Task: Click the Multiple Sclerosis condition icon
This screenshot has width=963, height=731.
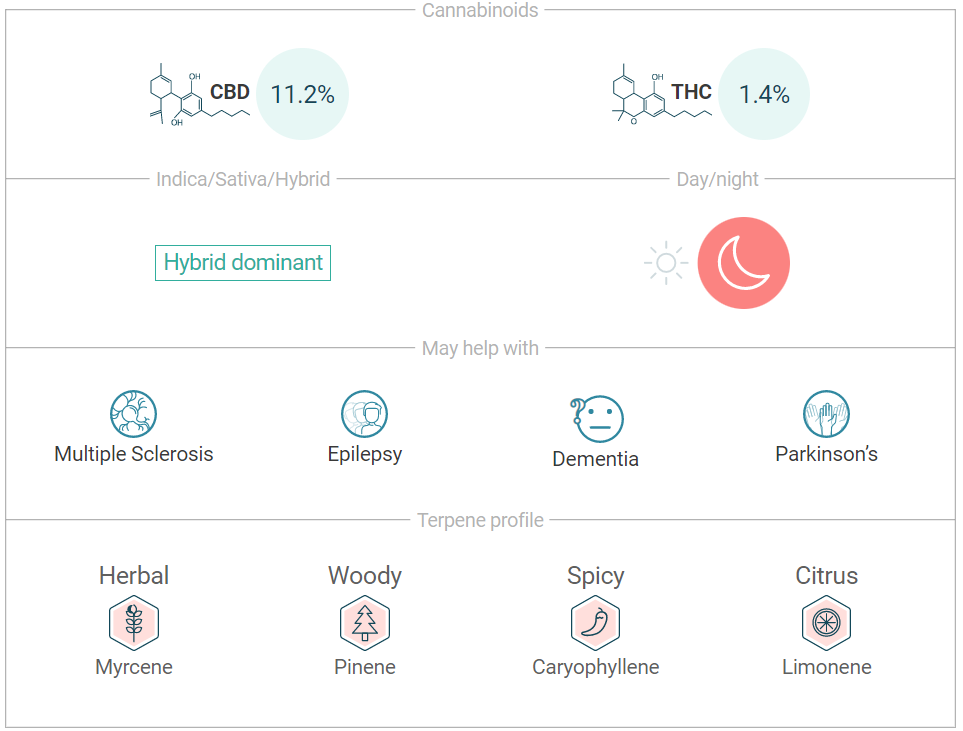Action: click(x=133, y=413)
